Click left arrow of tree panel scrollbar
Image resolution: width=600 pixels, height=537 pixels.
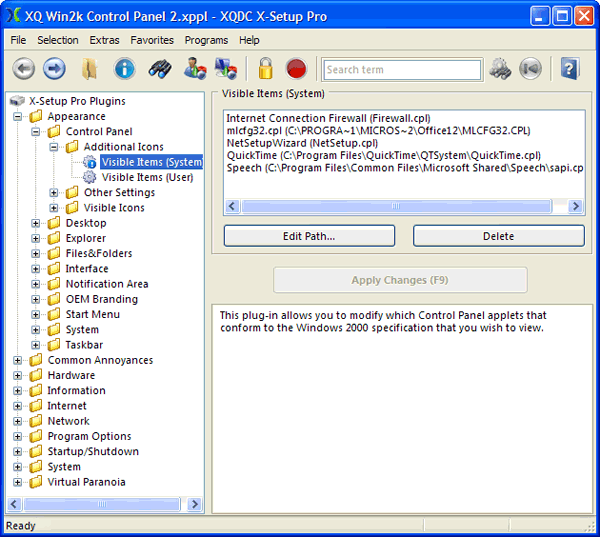[x=14, y=504]
